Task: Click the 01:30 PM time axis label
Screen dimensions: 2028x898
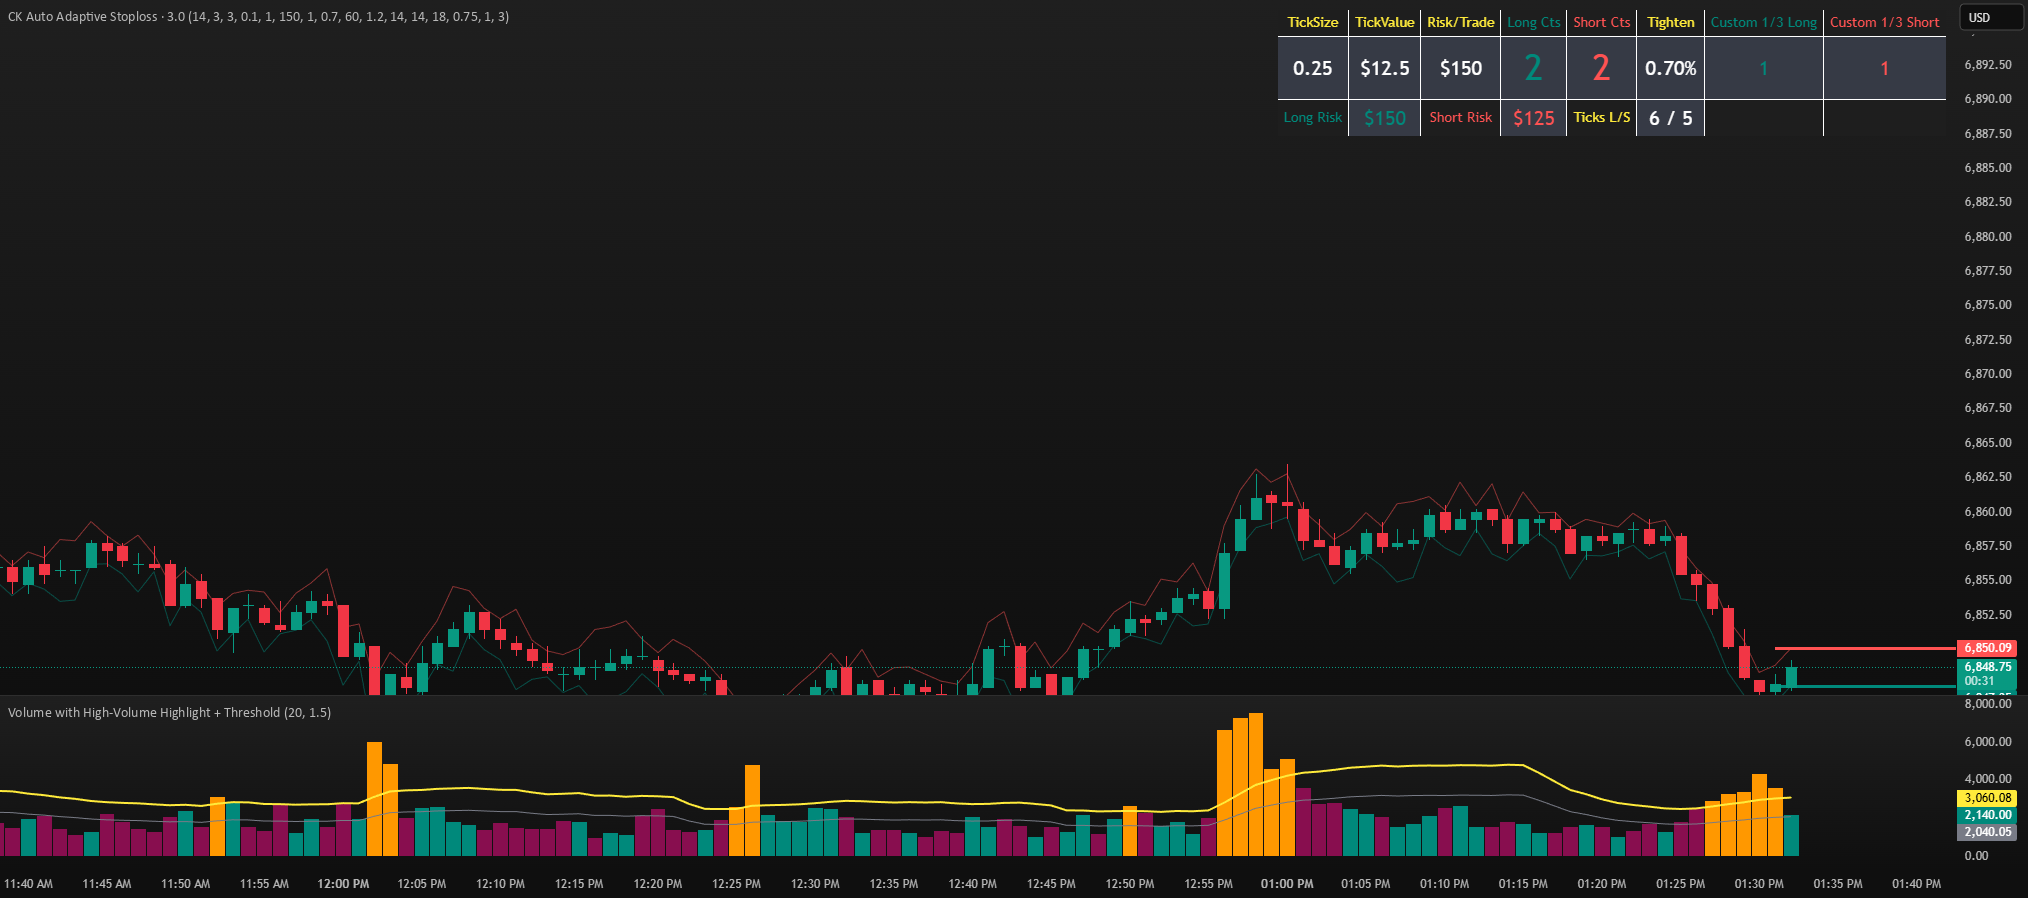Action: pyautogui.click(x=1759, y=884)
